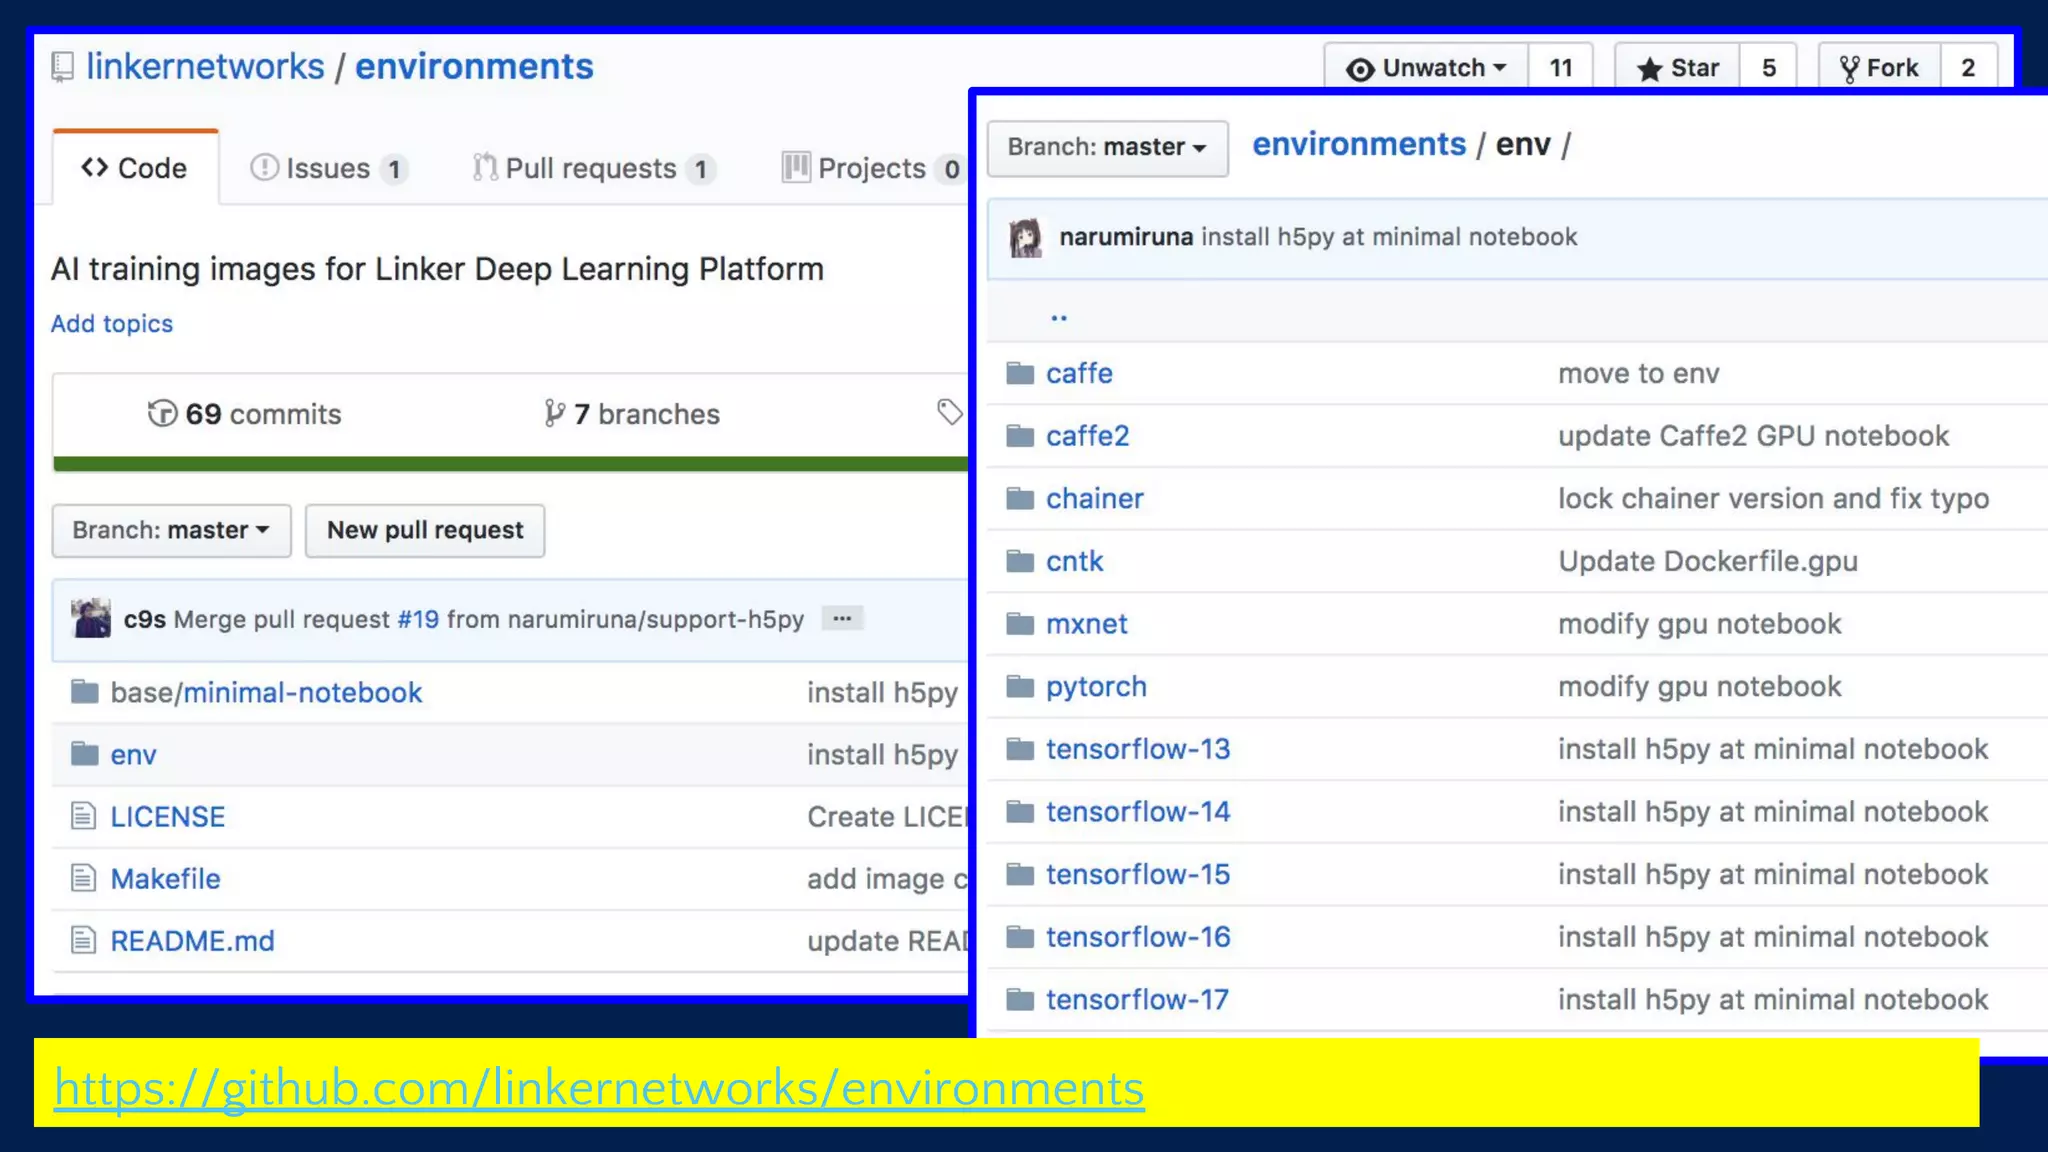Open the linkernetworks owner link
This screenshot has height=1152, width=2048.
coord(205,66)
